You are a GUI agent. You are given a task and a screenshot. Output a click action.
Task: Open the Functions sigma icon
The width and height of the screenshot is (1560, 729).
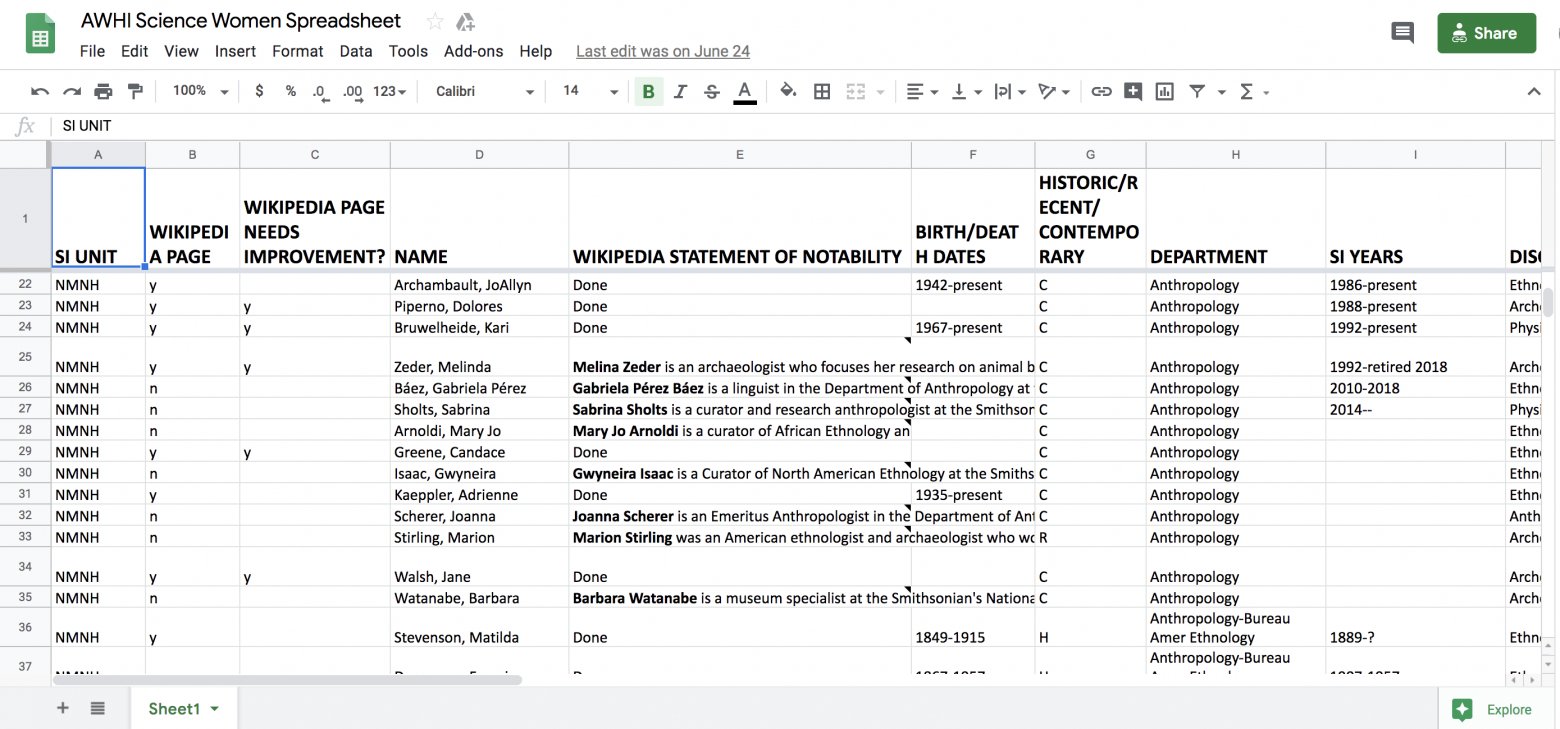click(x=1246, y=91)
